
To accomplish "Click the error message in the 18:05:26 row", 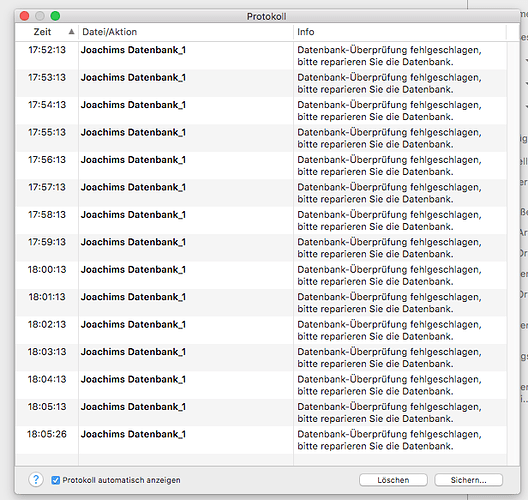I will (x=389, y=440).
